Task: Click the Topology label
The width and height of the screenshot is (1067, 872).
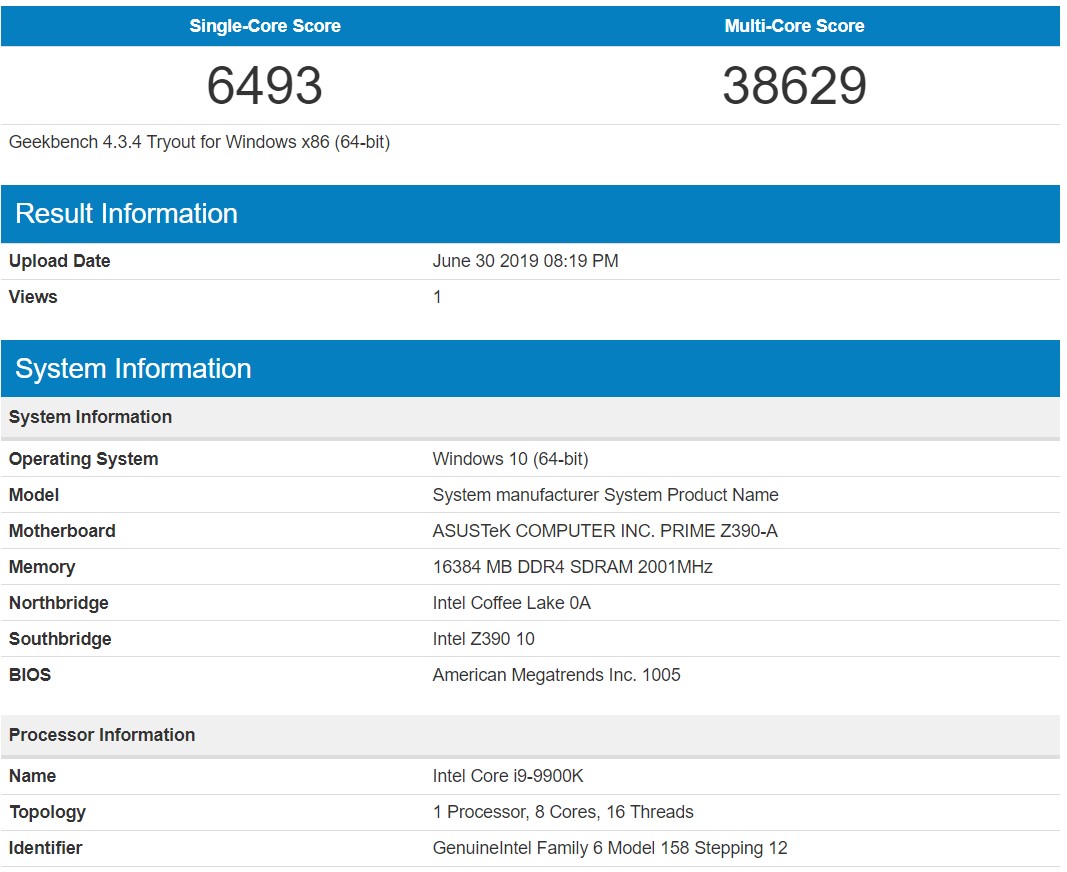Action: point(48,812)
